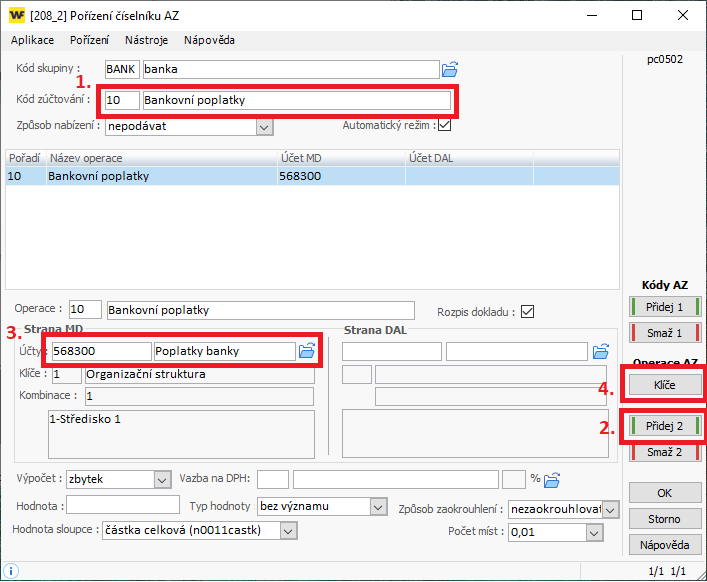Open the Aplikace menu
Screen dimensions: 707x582
(x=32, y=40)
